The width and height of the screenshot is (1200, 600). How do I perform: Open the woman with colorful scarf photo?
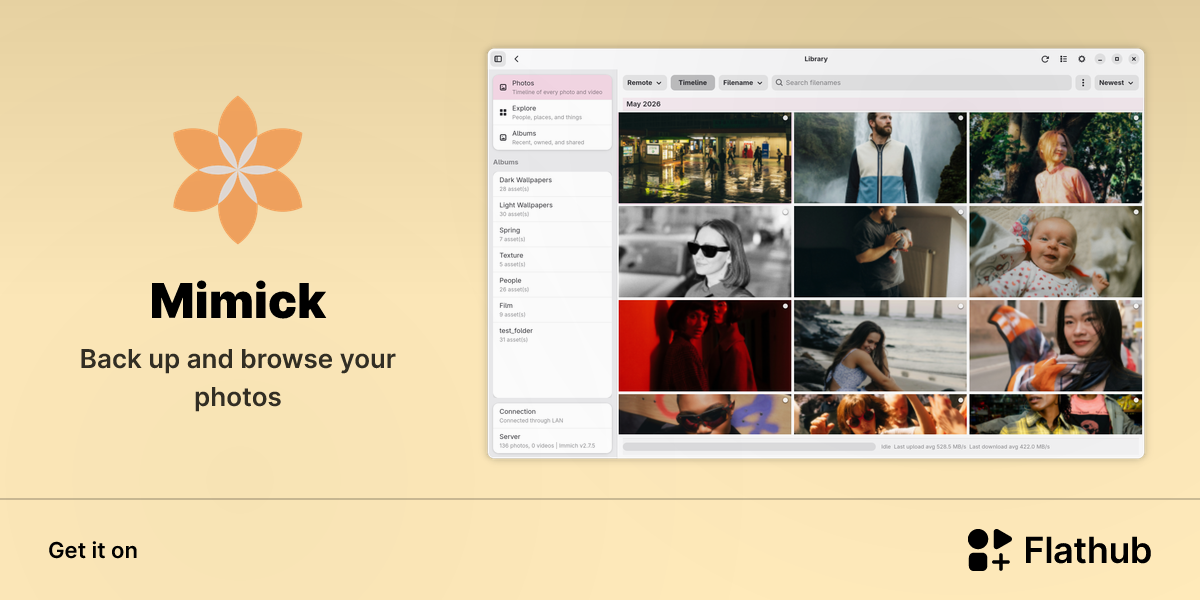click(x=1055, y=346)
